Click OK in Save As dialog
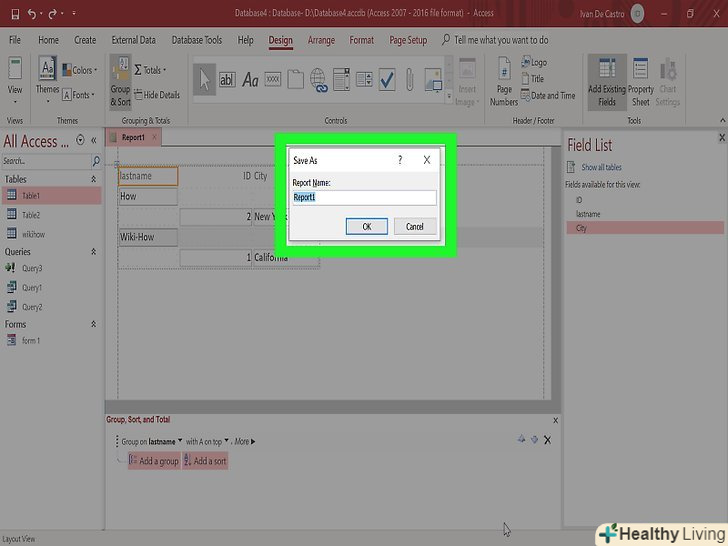Image resolution: width=728 pixels, height=546 pixels. coord(366,227)
